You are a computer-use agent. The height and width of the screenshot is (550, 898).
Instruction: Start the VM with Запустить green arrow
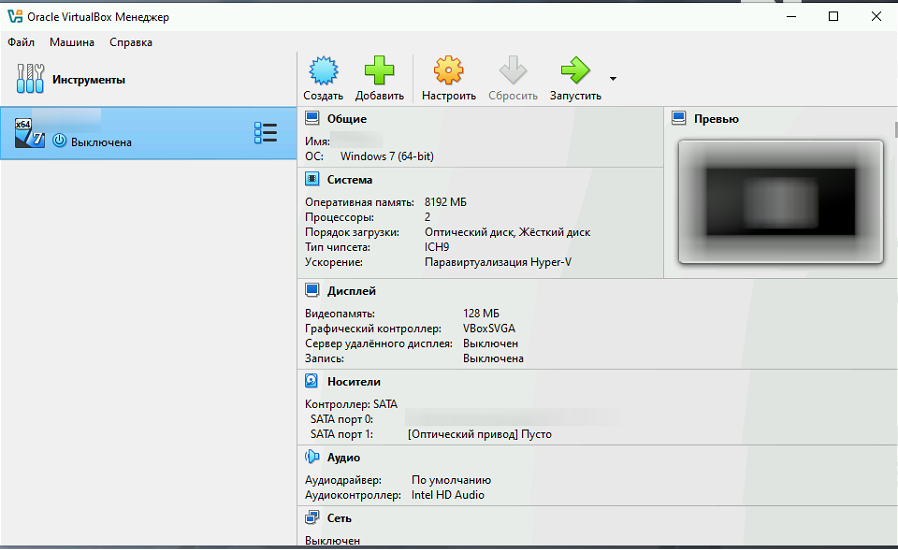click(575, 71)
